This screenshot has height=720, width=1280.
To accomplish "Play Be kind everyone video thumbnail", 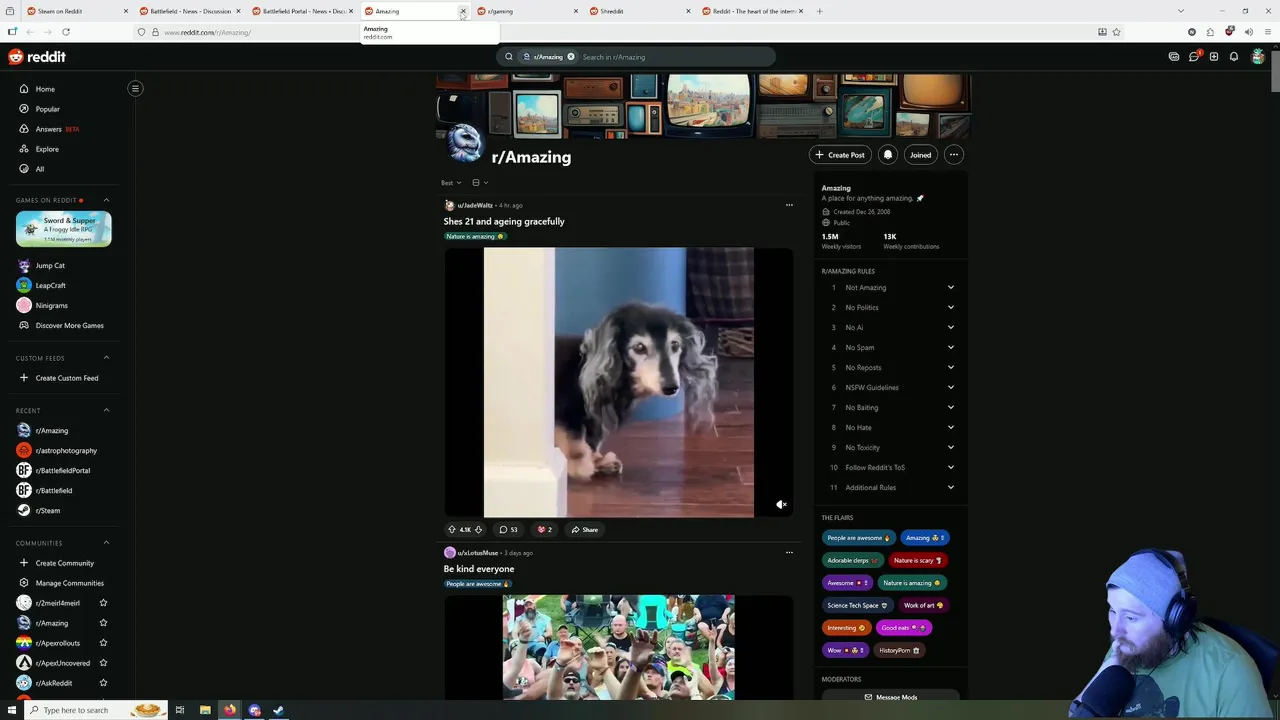I will point(618,647).
